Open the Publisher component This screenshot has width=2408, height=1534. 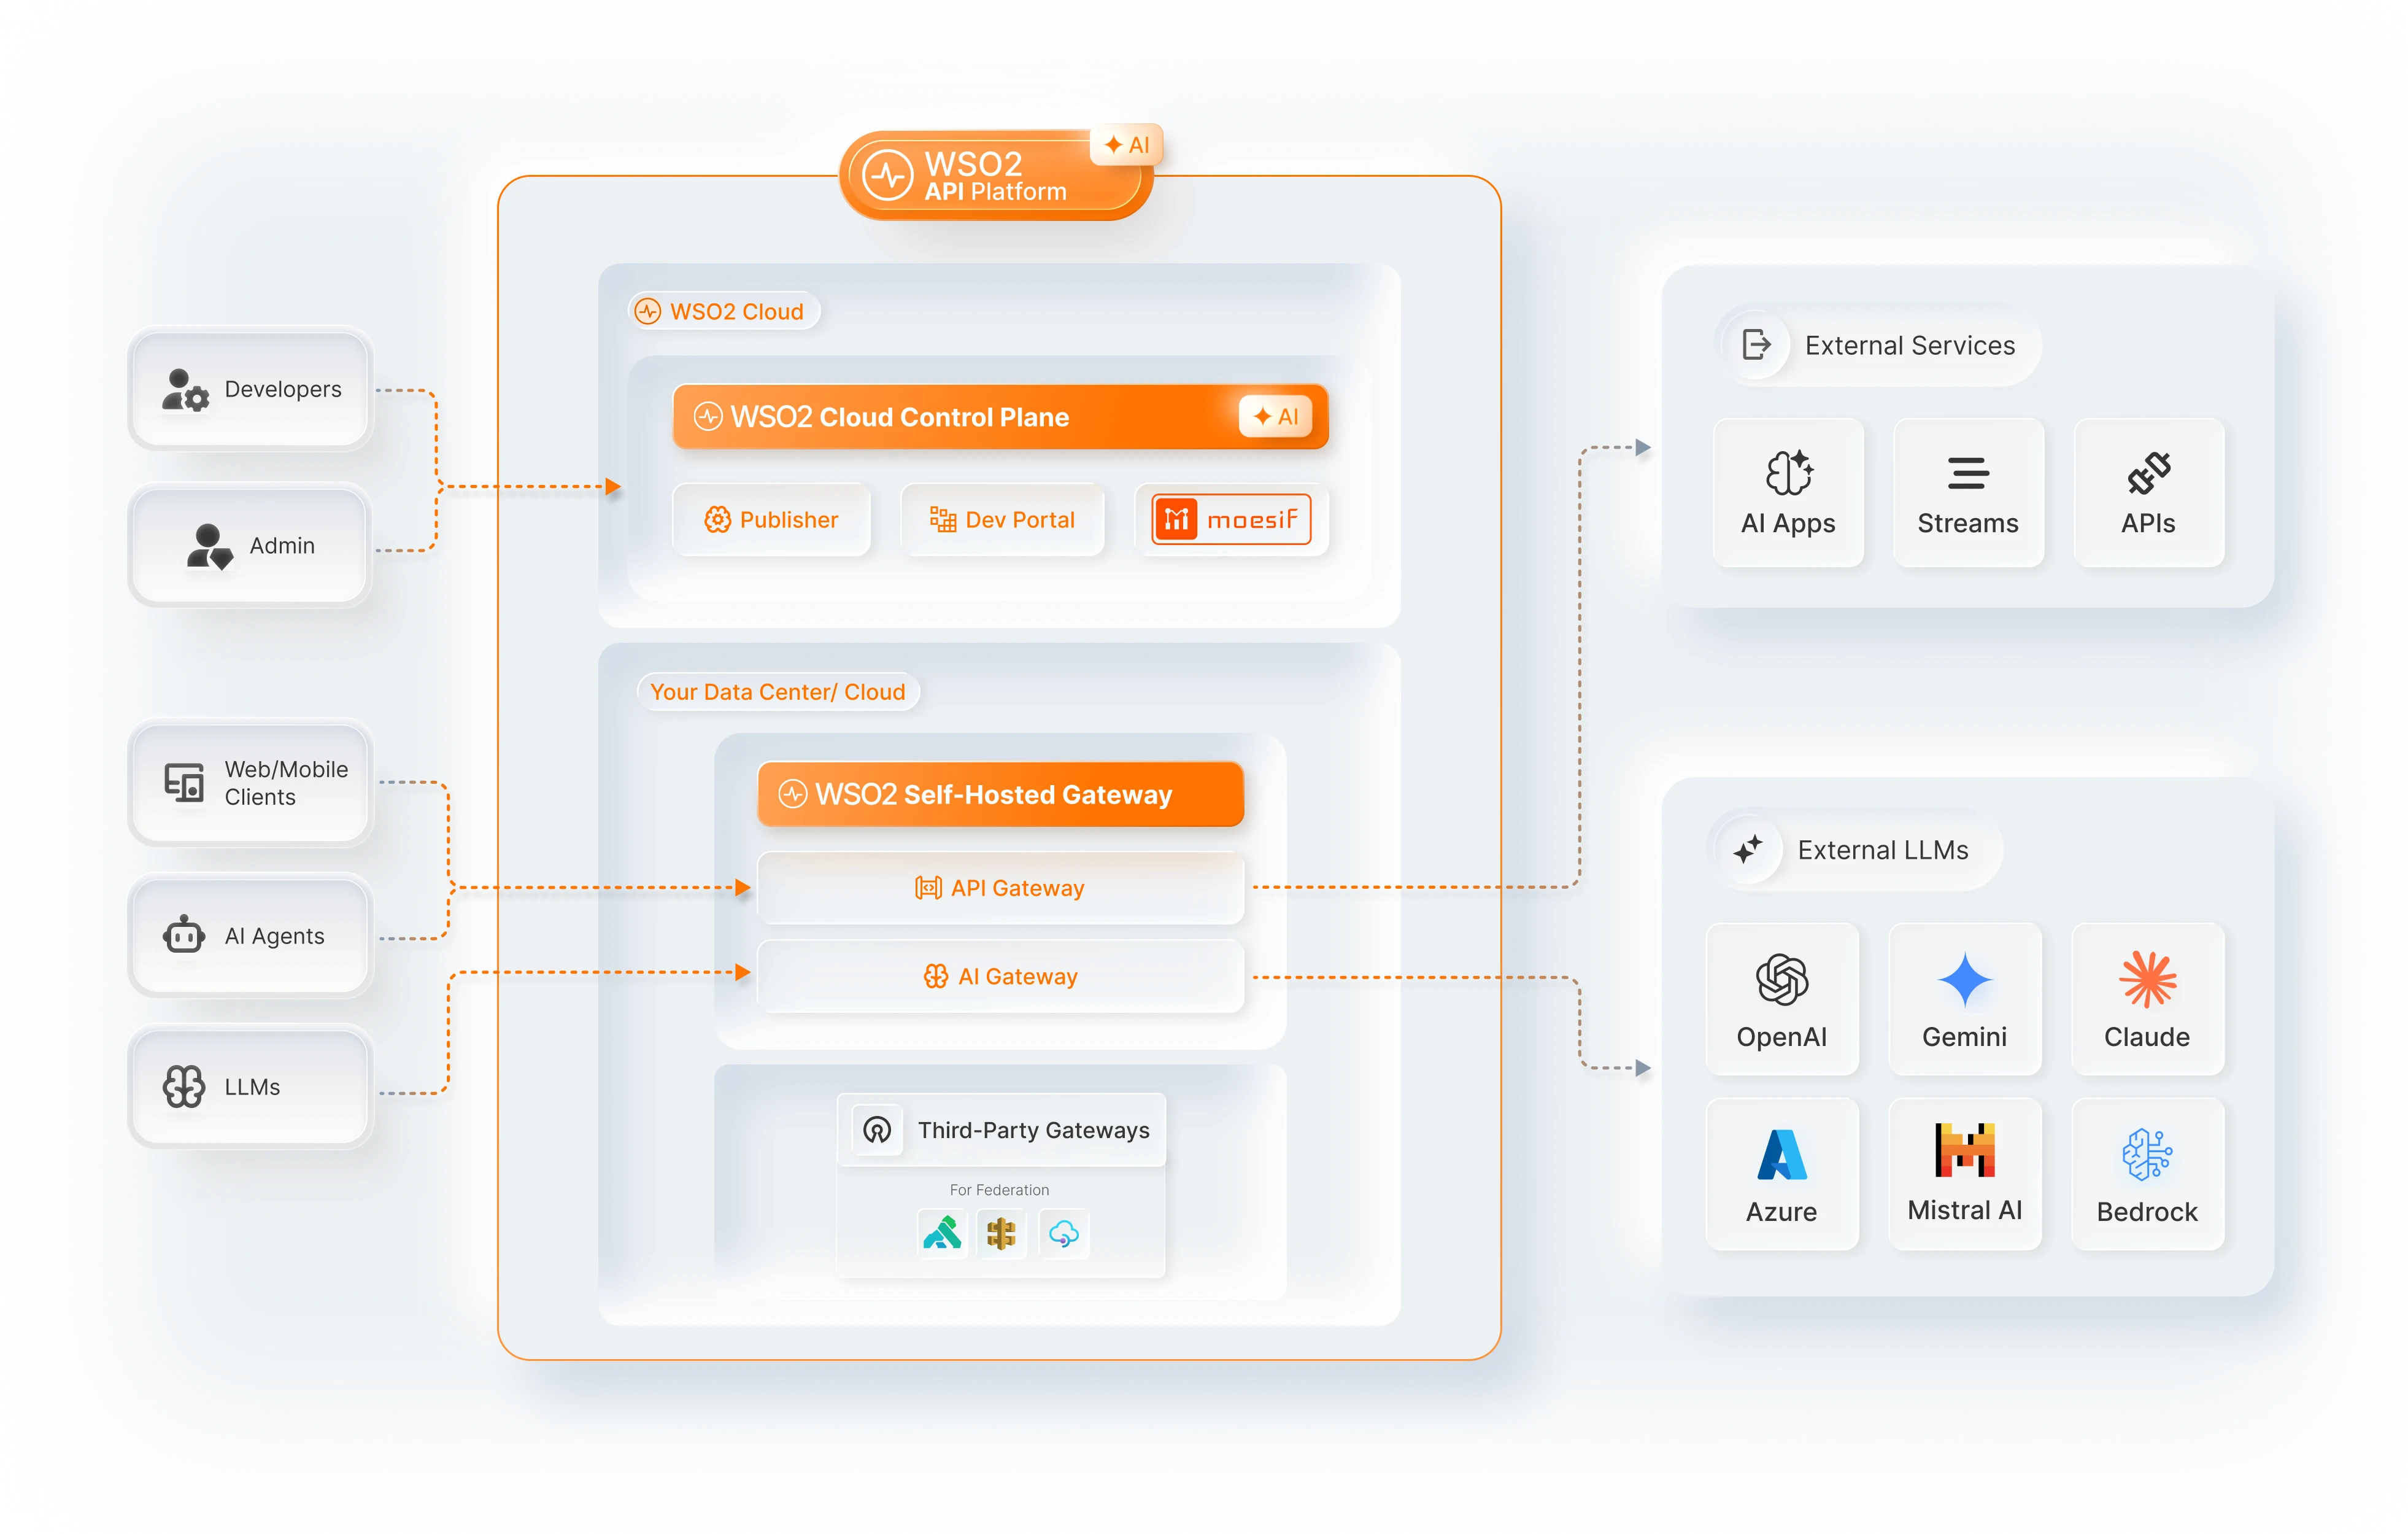pos(772,520)
